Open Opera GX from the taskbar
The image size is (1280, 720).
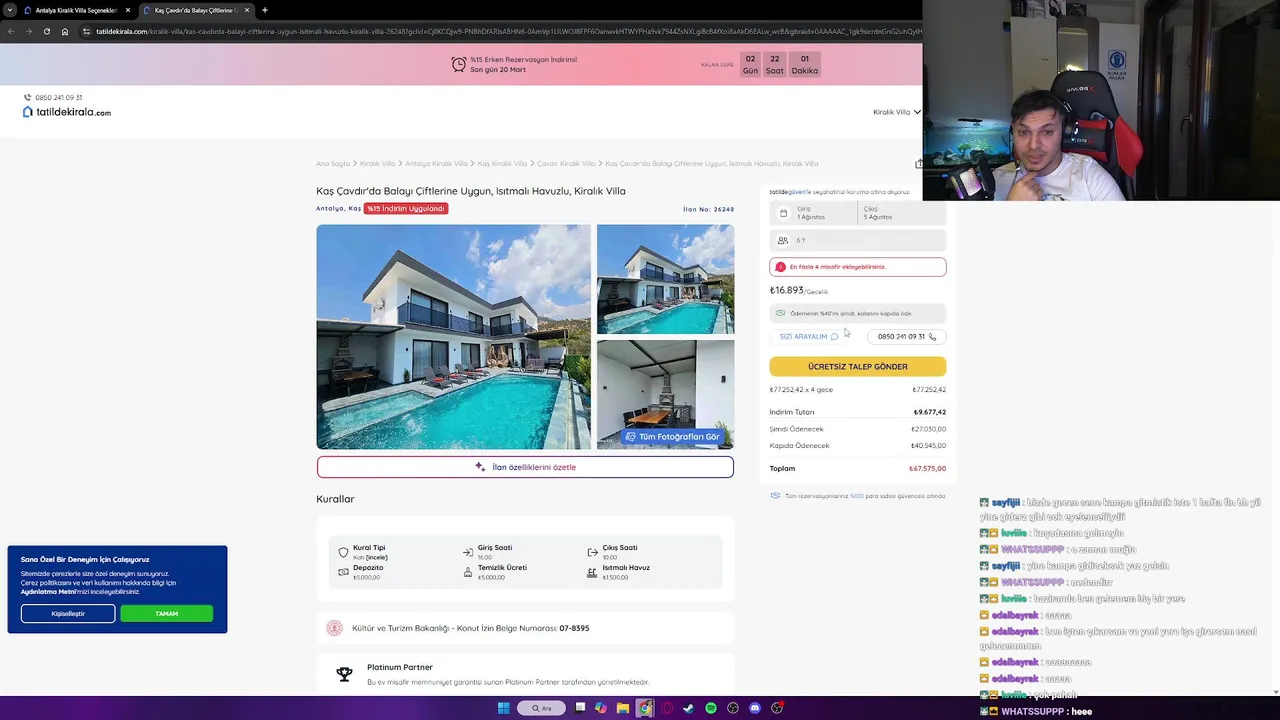click(x=667, y=708)
